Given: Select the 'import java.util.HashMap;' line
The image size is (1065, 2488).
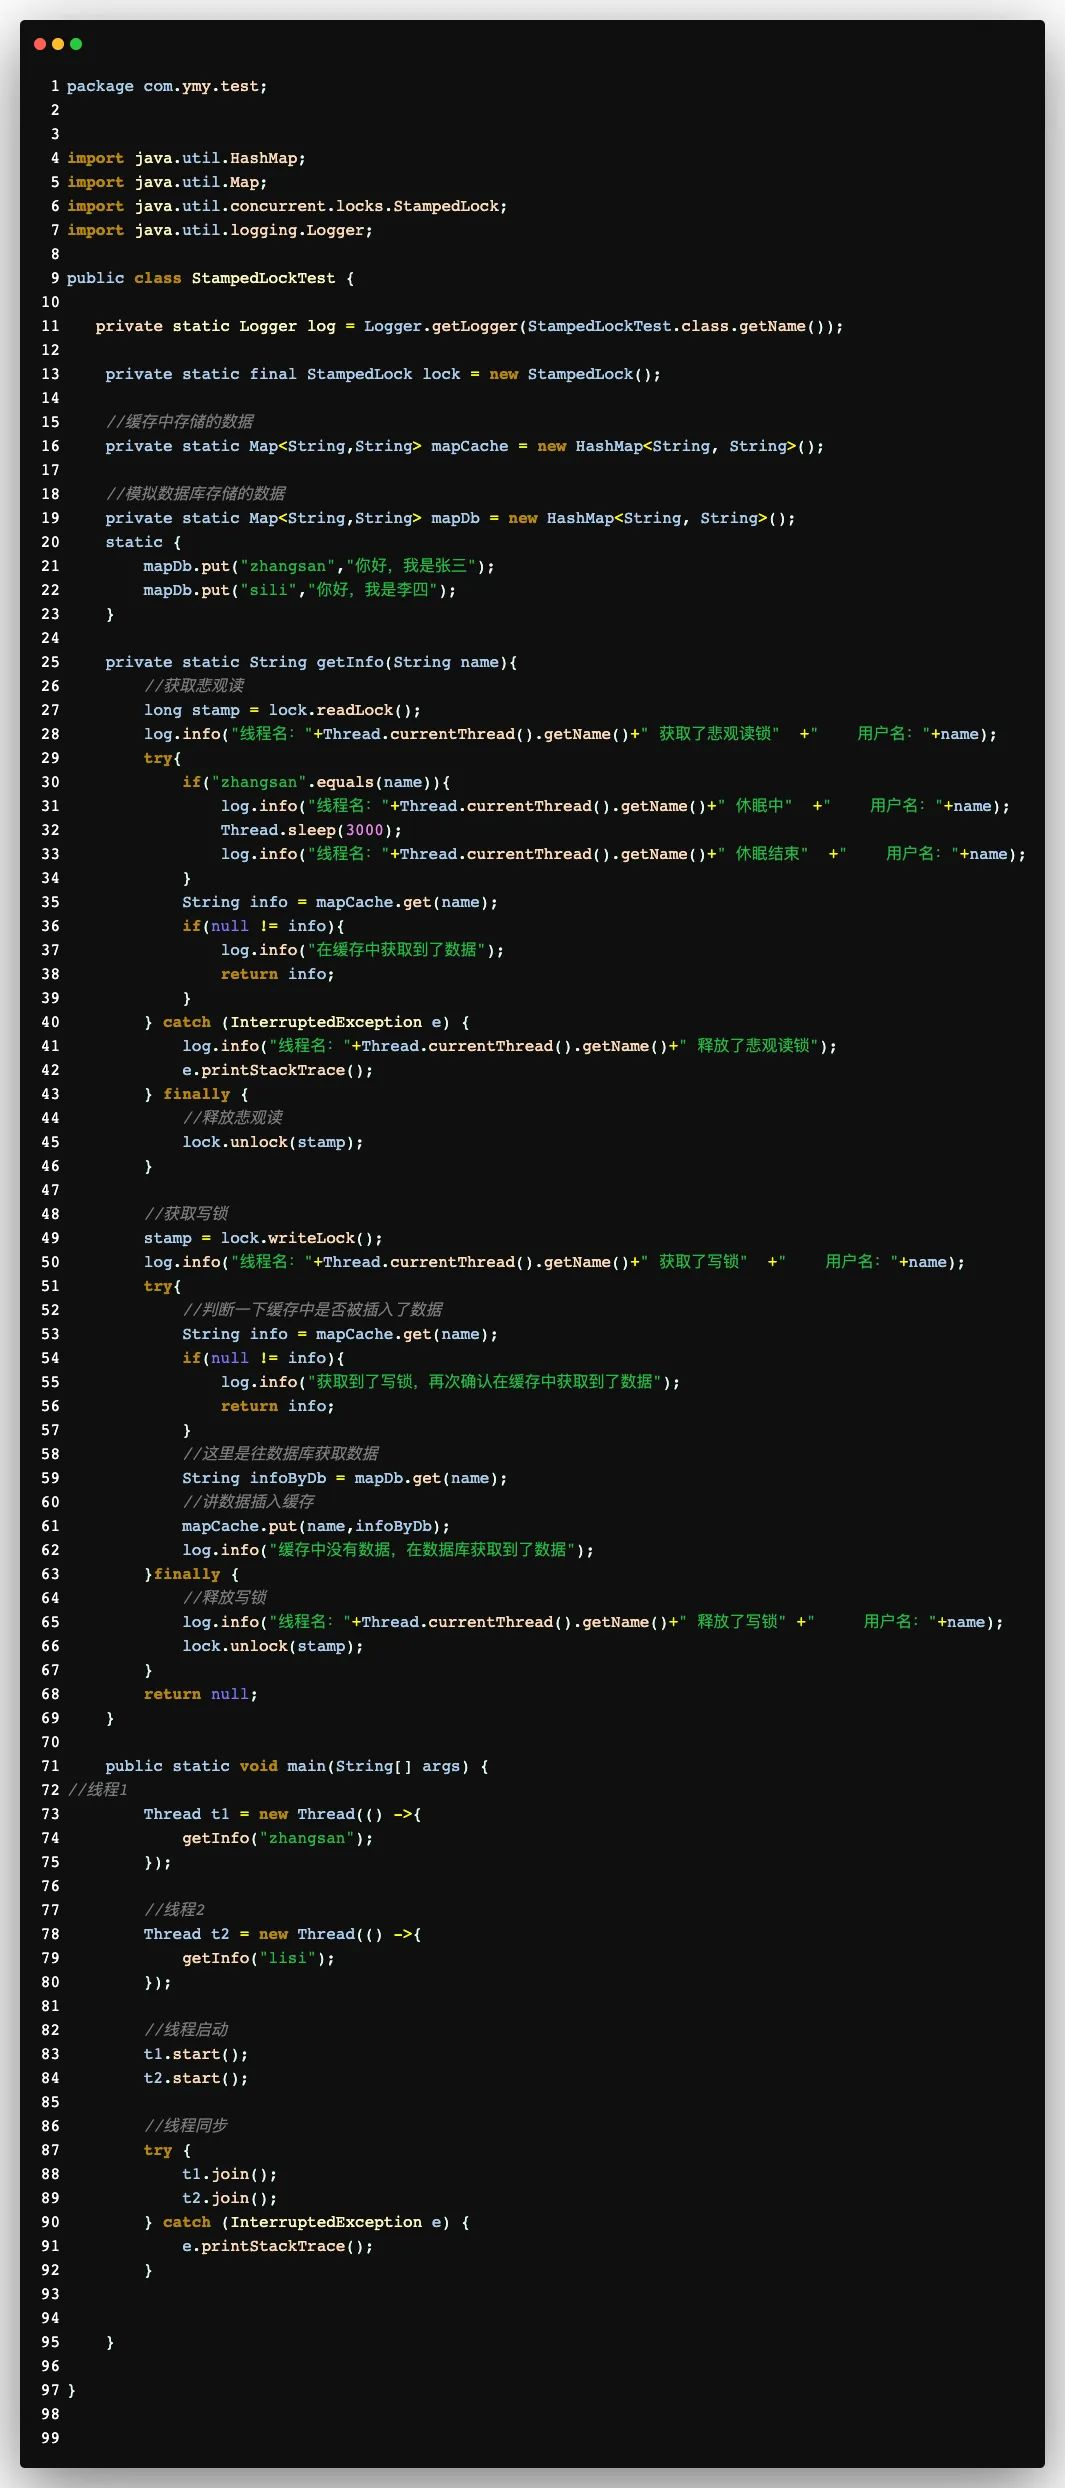Looking at the screenshot, I should pyautogui.click(x=186, y=158).
